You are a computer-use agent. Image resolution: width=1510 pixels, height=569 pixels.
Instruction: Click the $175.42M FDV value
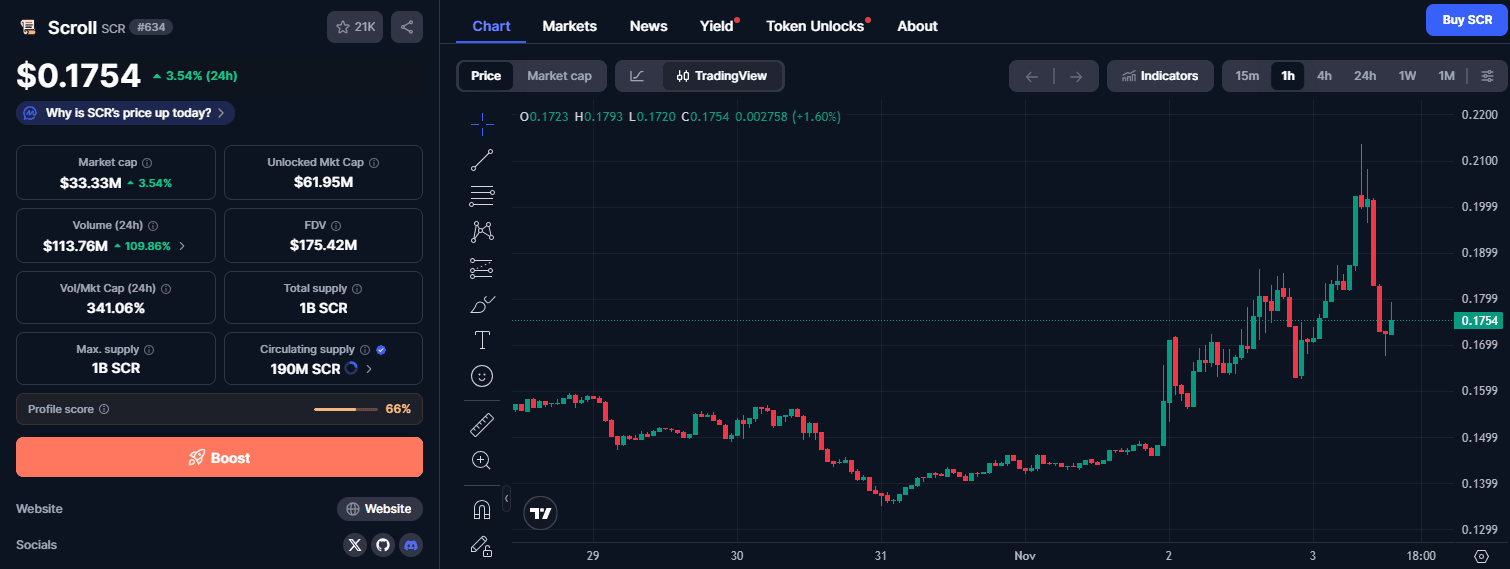pyautogui.click(x=323, y=245)
